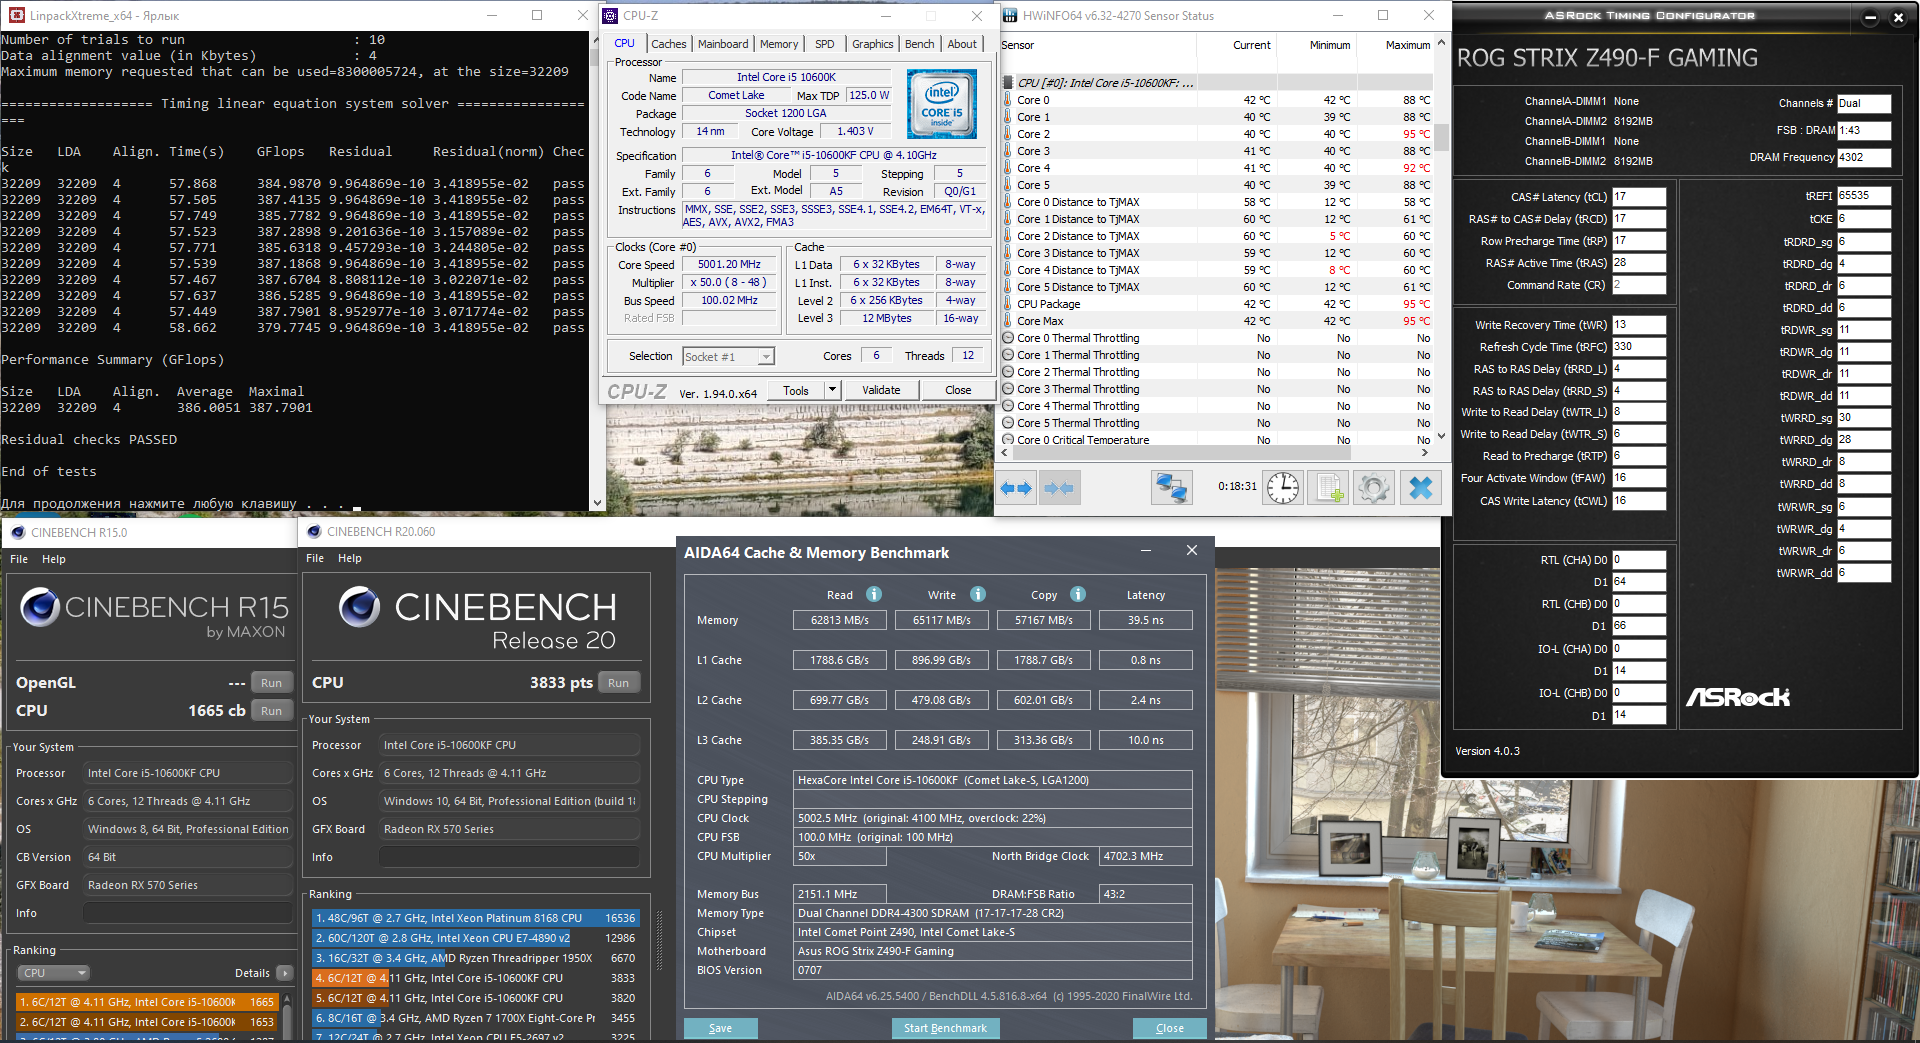Open the File menu in Cinebench R20
Screen dimensions: 1920x1043
[315, 558]
